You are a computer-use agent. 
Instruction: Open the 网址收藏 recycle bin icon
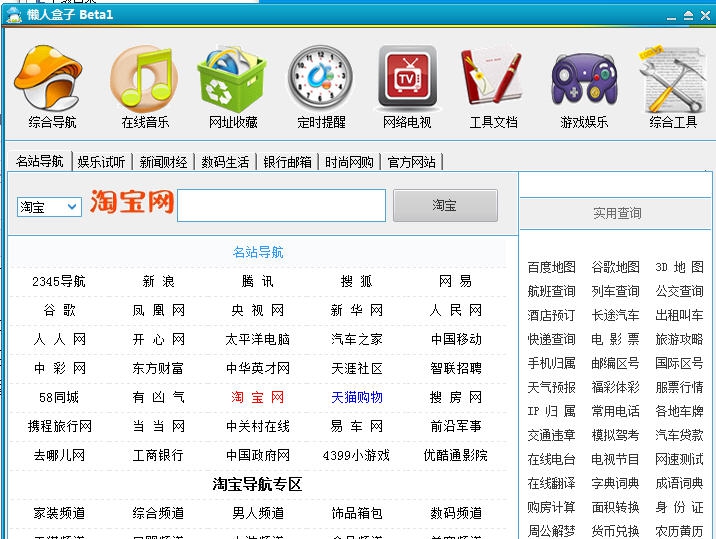(232, 79)
